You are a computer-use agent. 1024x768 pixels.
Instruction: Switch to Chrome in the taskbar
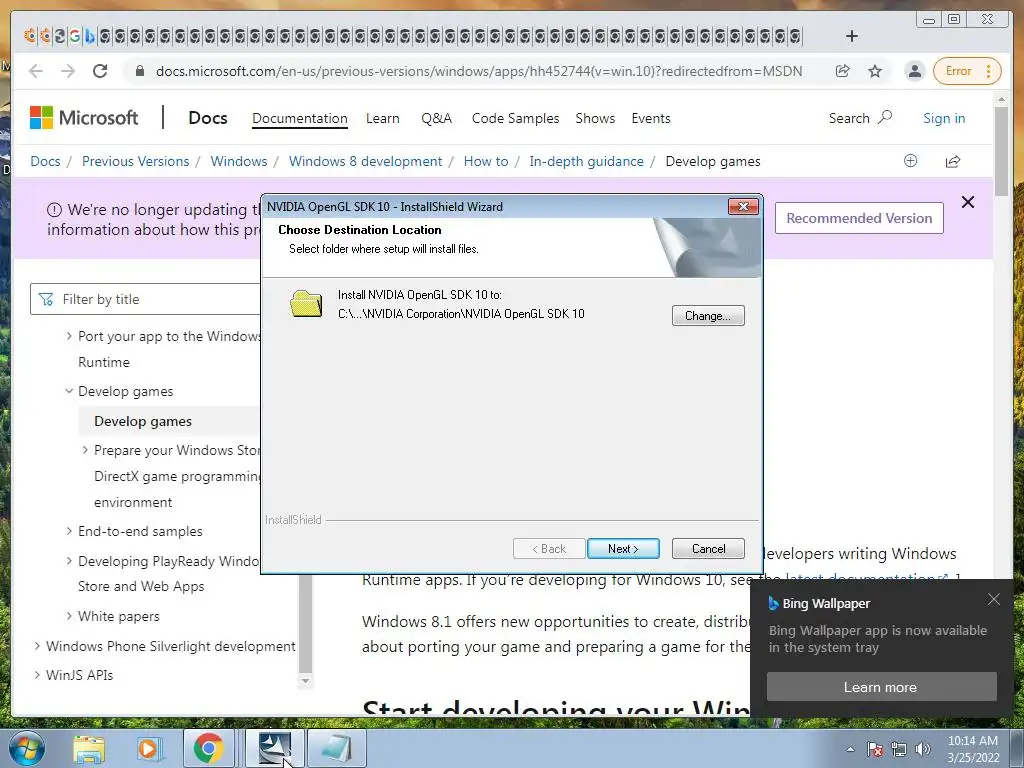208,748
